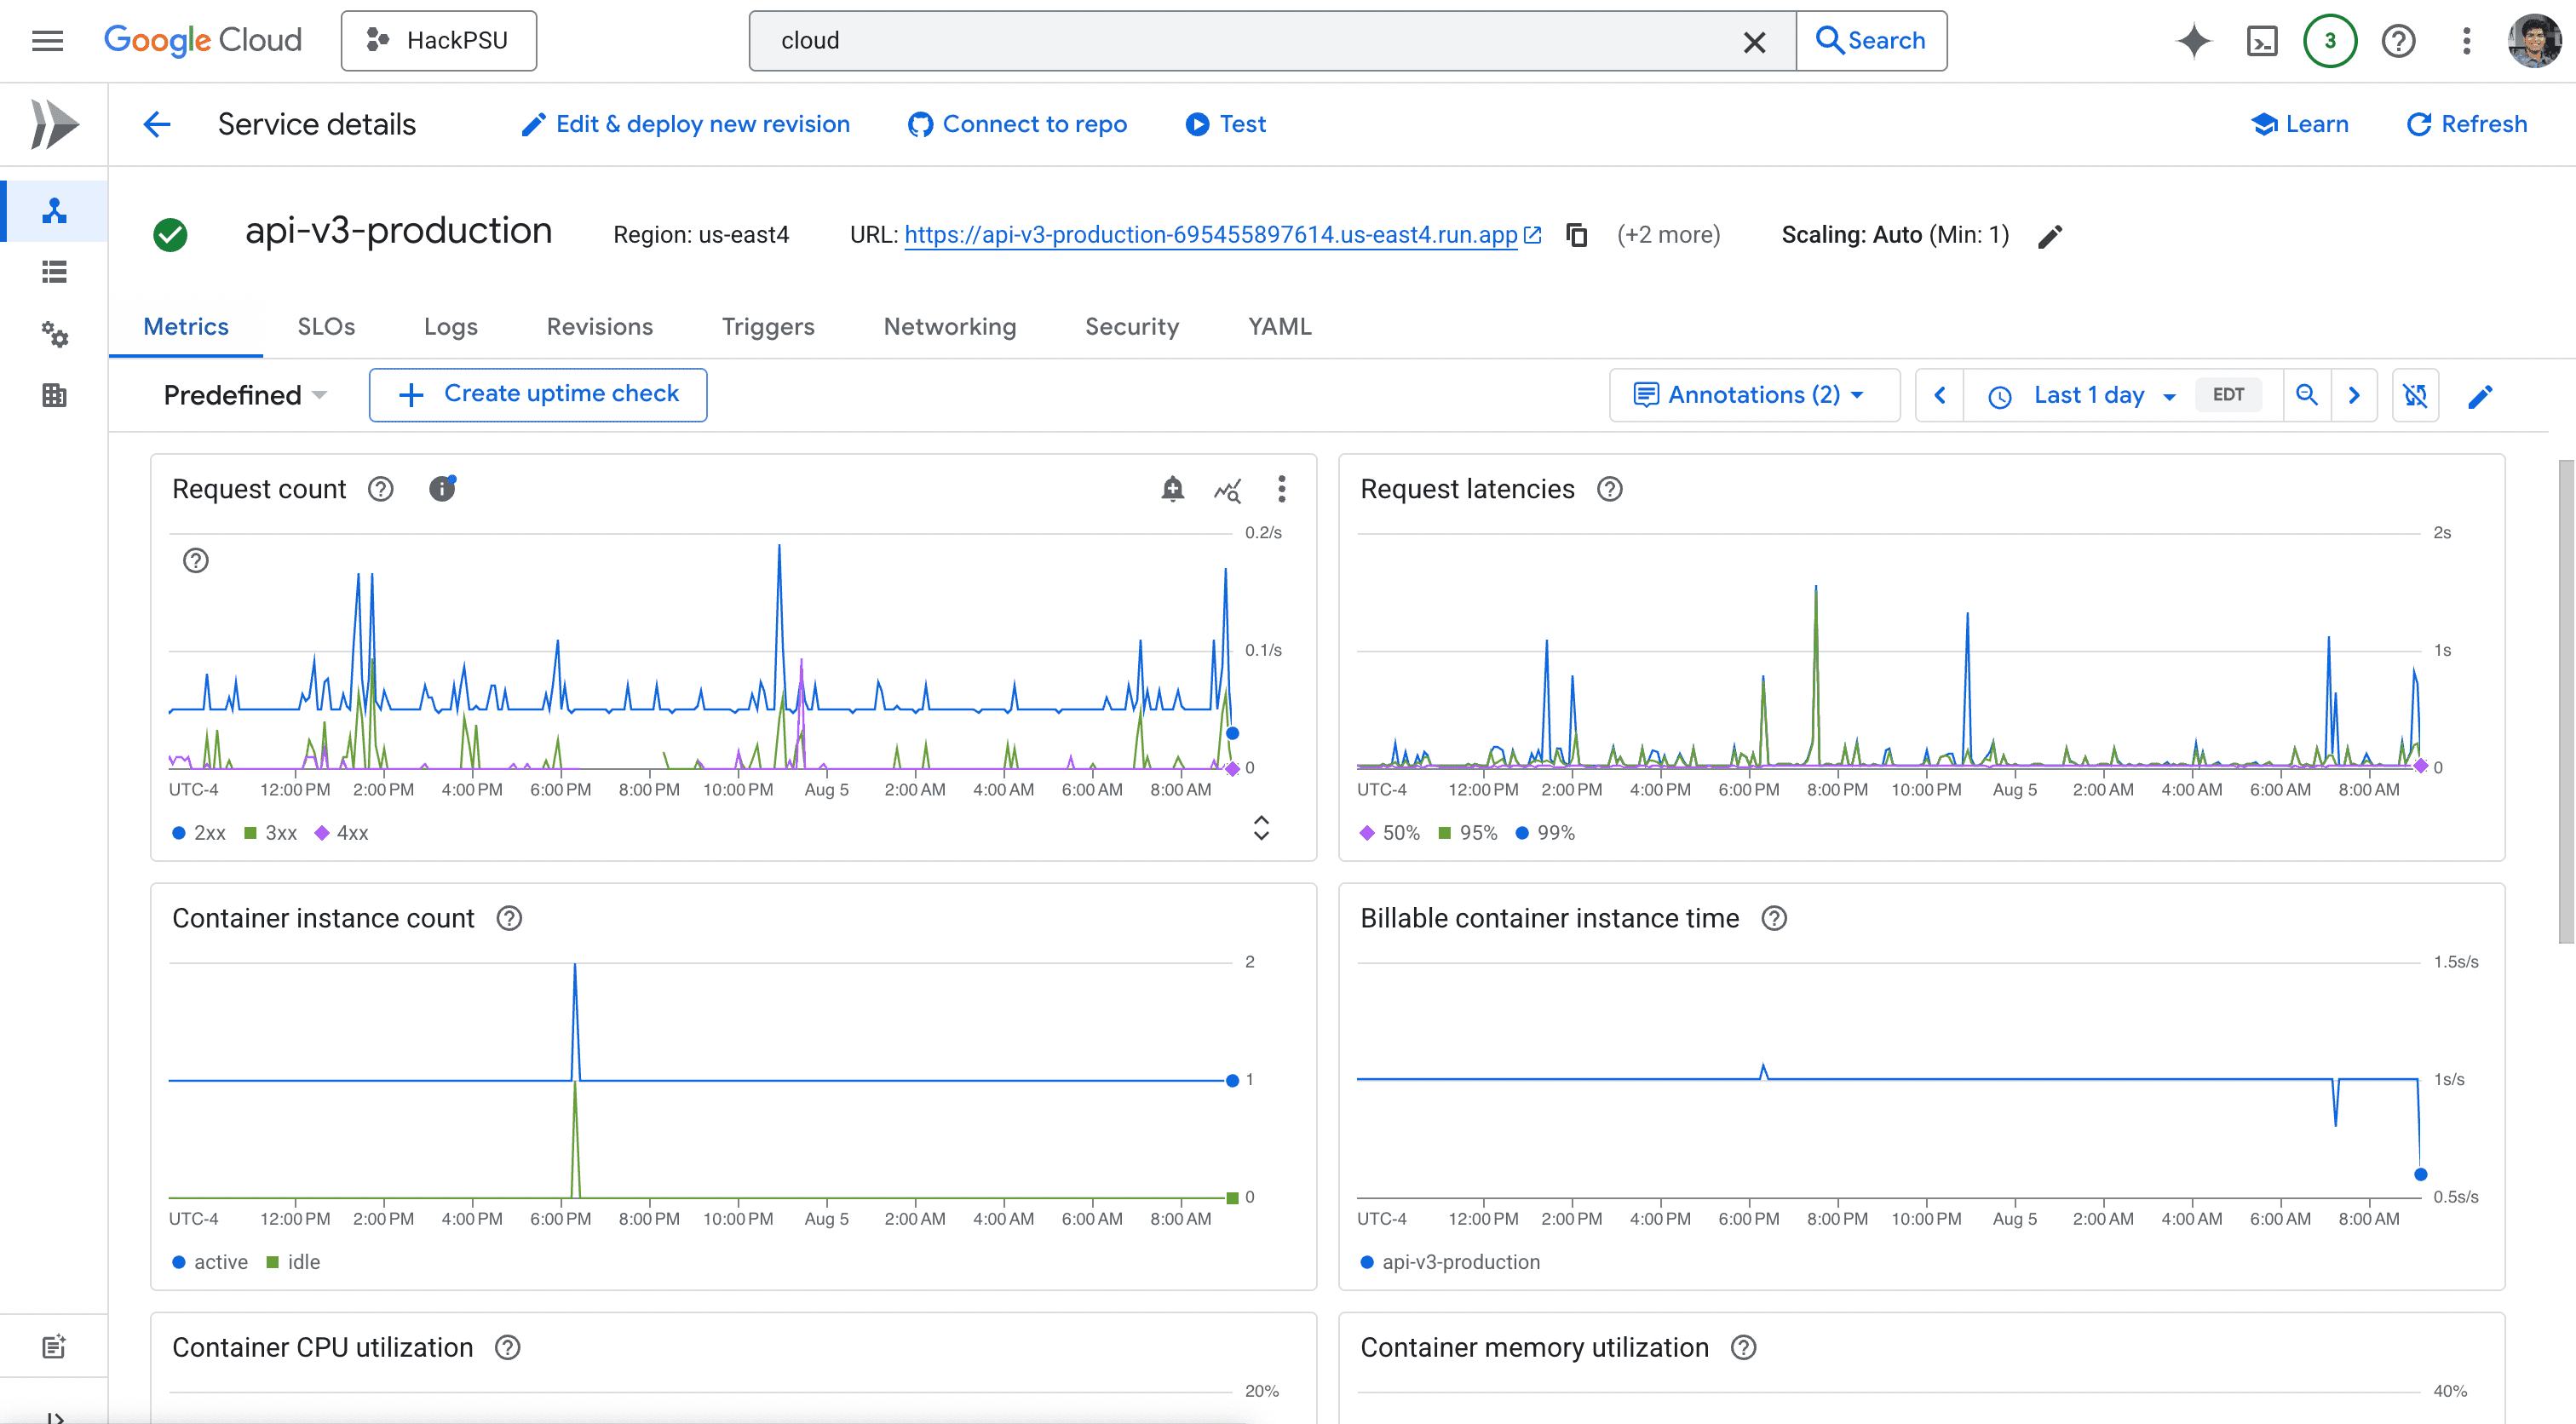
Task: Open Request count more options menu
Action: pos(1281,489)
